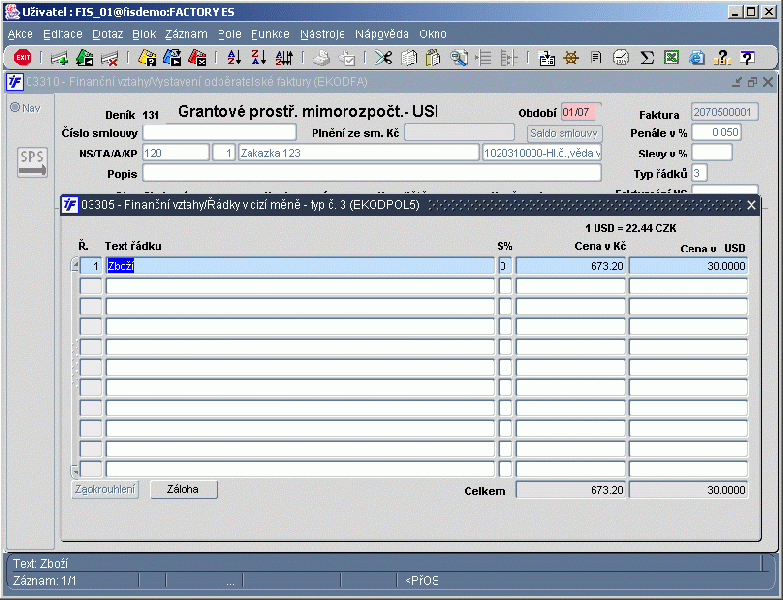This screenshot has width=783, height=600.
Task: Click the Zakazka 123 field
Action: 359,153
